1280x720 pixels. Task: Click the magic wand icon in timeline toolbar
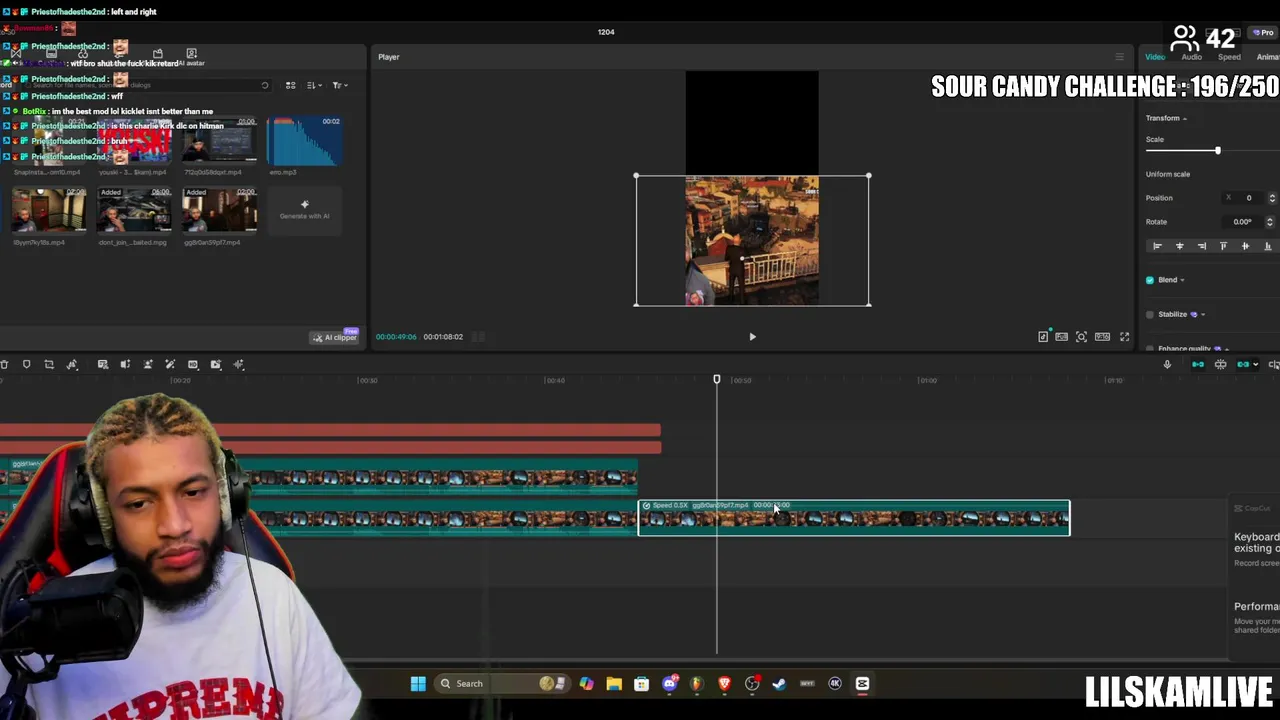point(170,365)
